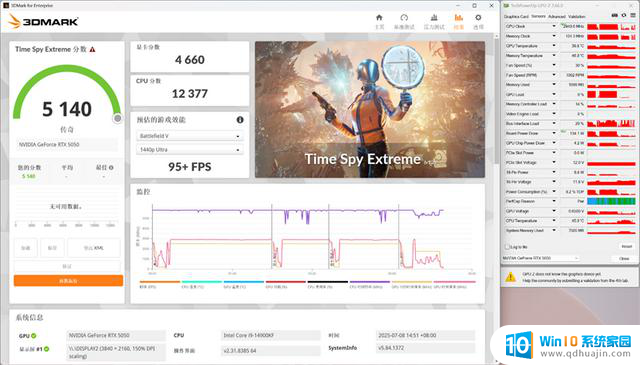The height and width of the screenshot is (365, 640).
Task: Open the Memory Clock sensor dropdown arrow
Action: coord(554,36)
